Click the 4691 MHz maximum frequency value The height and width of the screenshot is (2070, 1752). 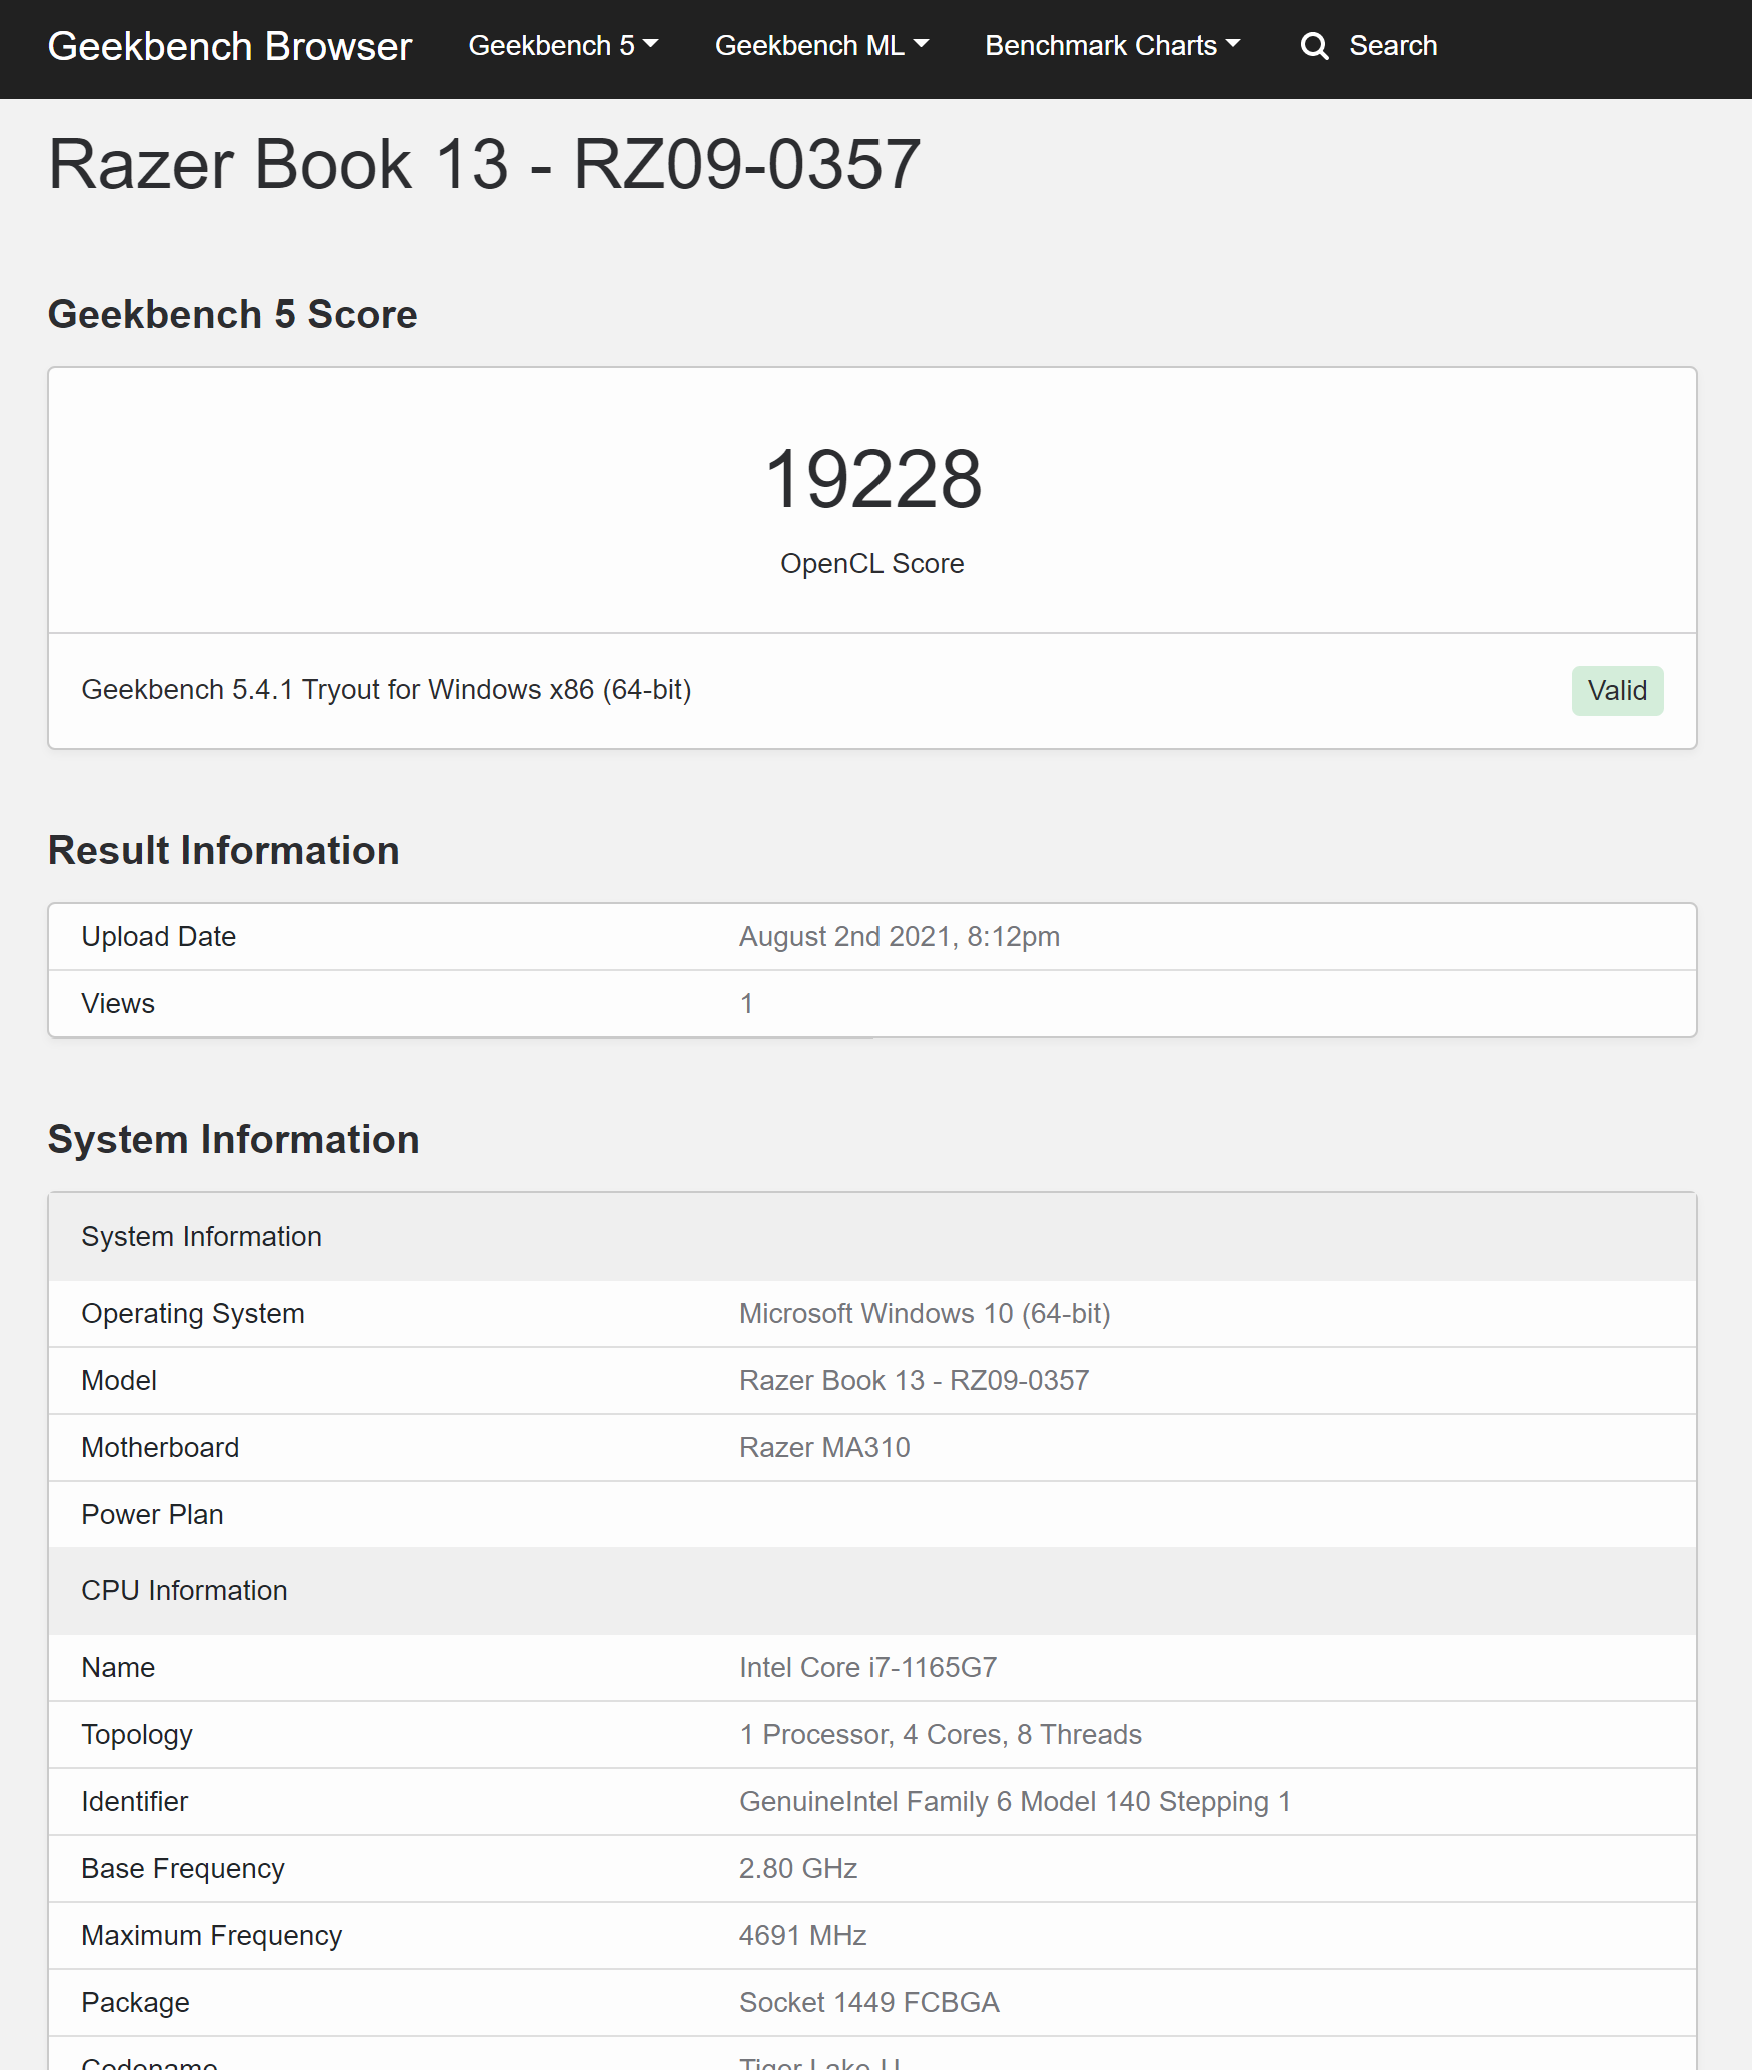[802, 1936]
